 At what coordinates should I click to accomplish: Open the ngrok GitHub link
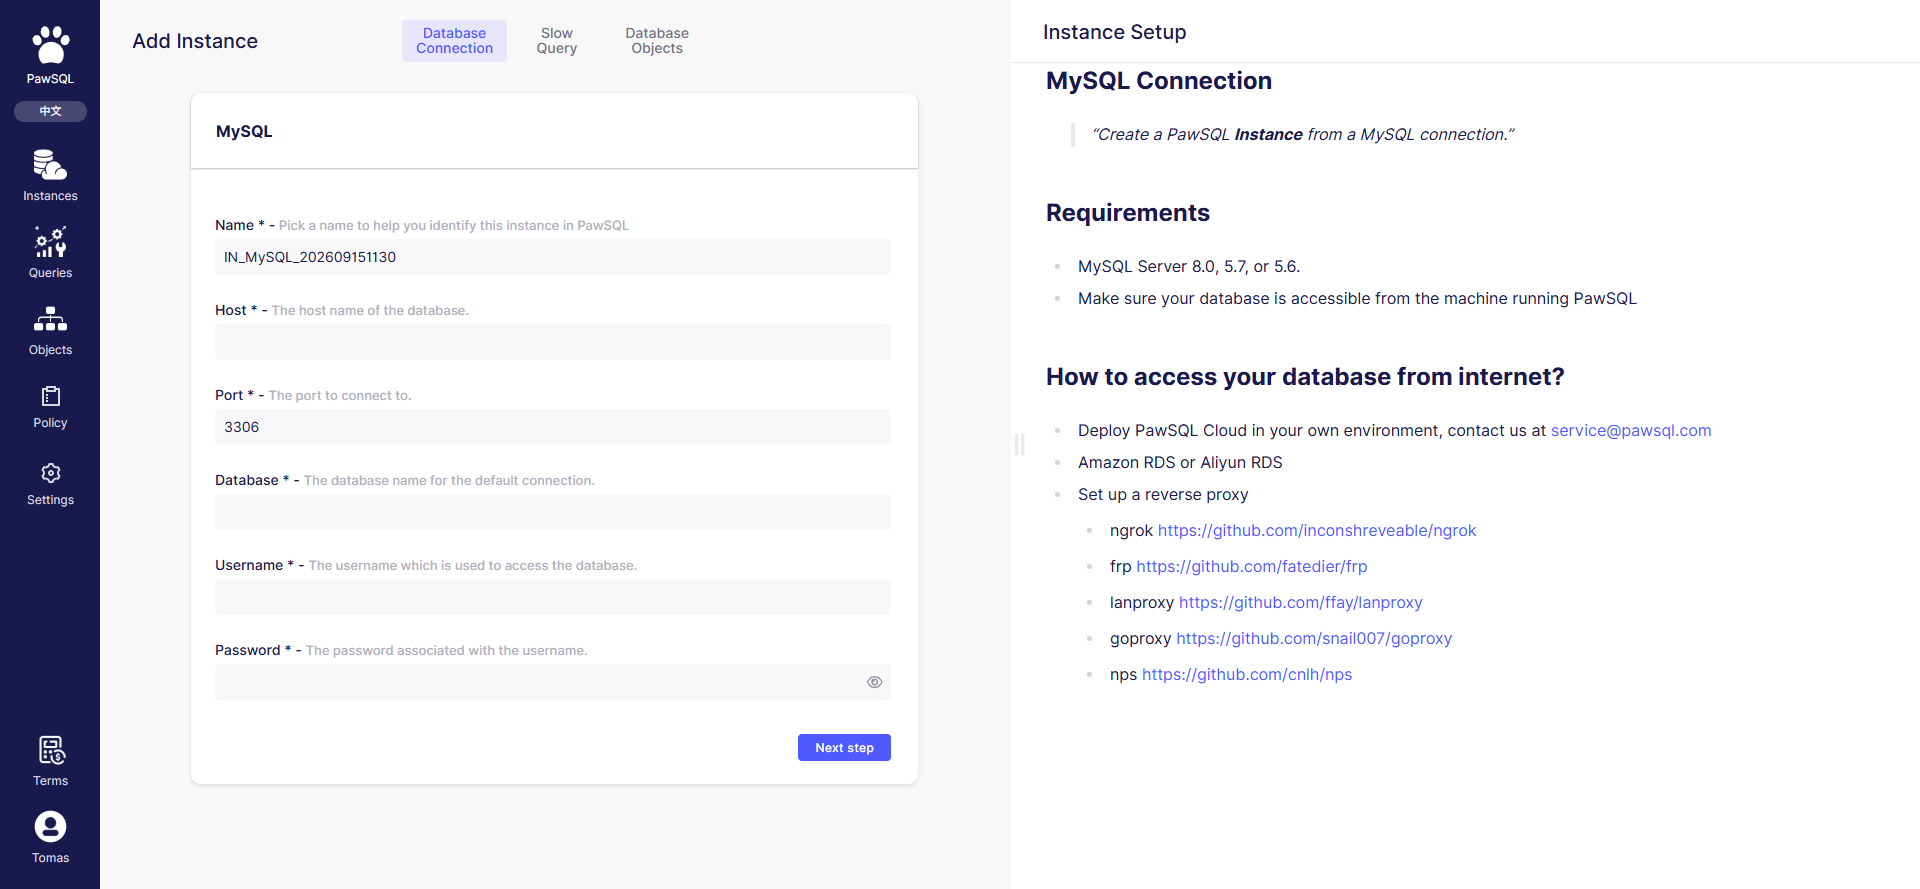1317,530
